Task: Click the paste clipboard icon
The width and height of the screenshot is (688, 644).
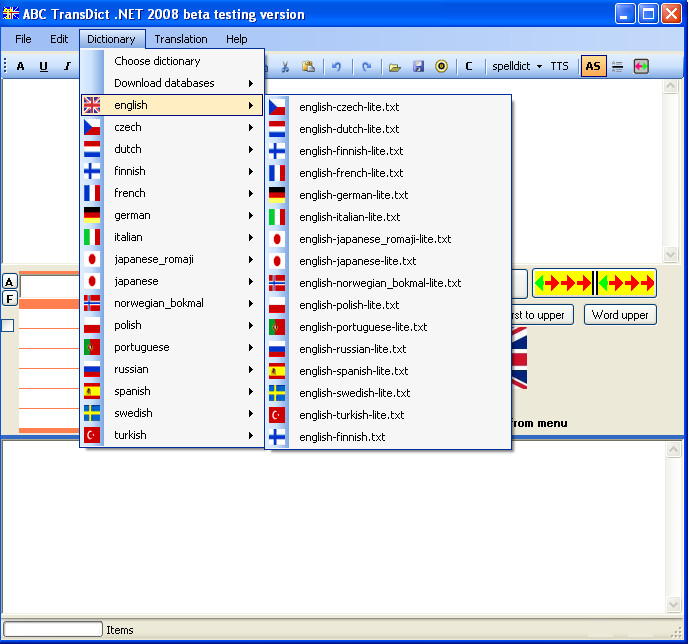Action: coord(308,66)
